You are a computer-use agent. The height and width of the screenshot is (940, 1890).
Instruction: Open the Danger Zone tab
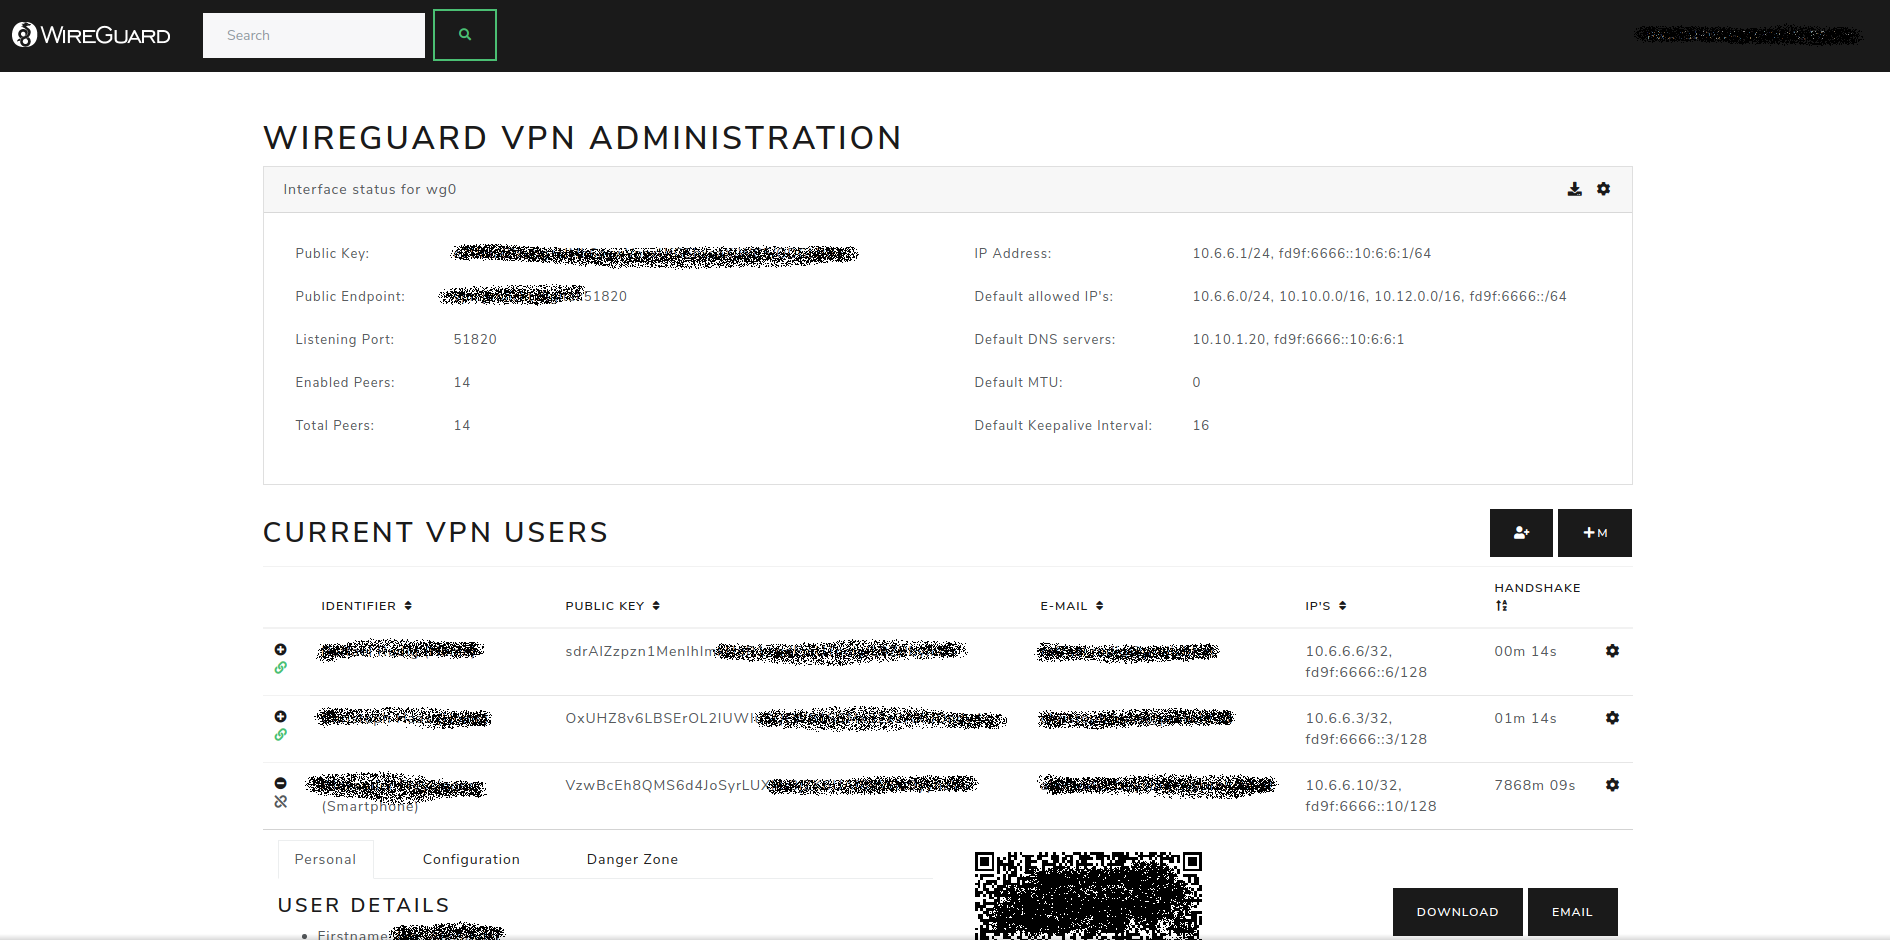[x=632, y=859]
